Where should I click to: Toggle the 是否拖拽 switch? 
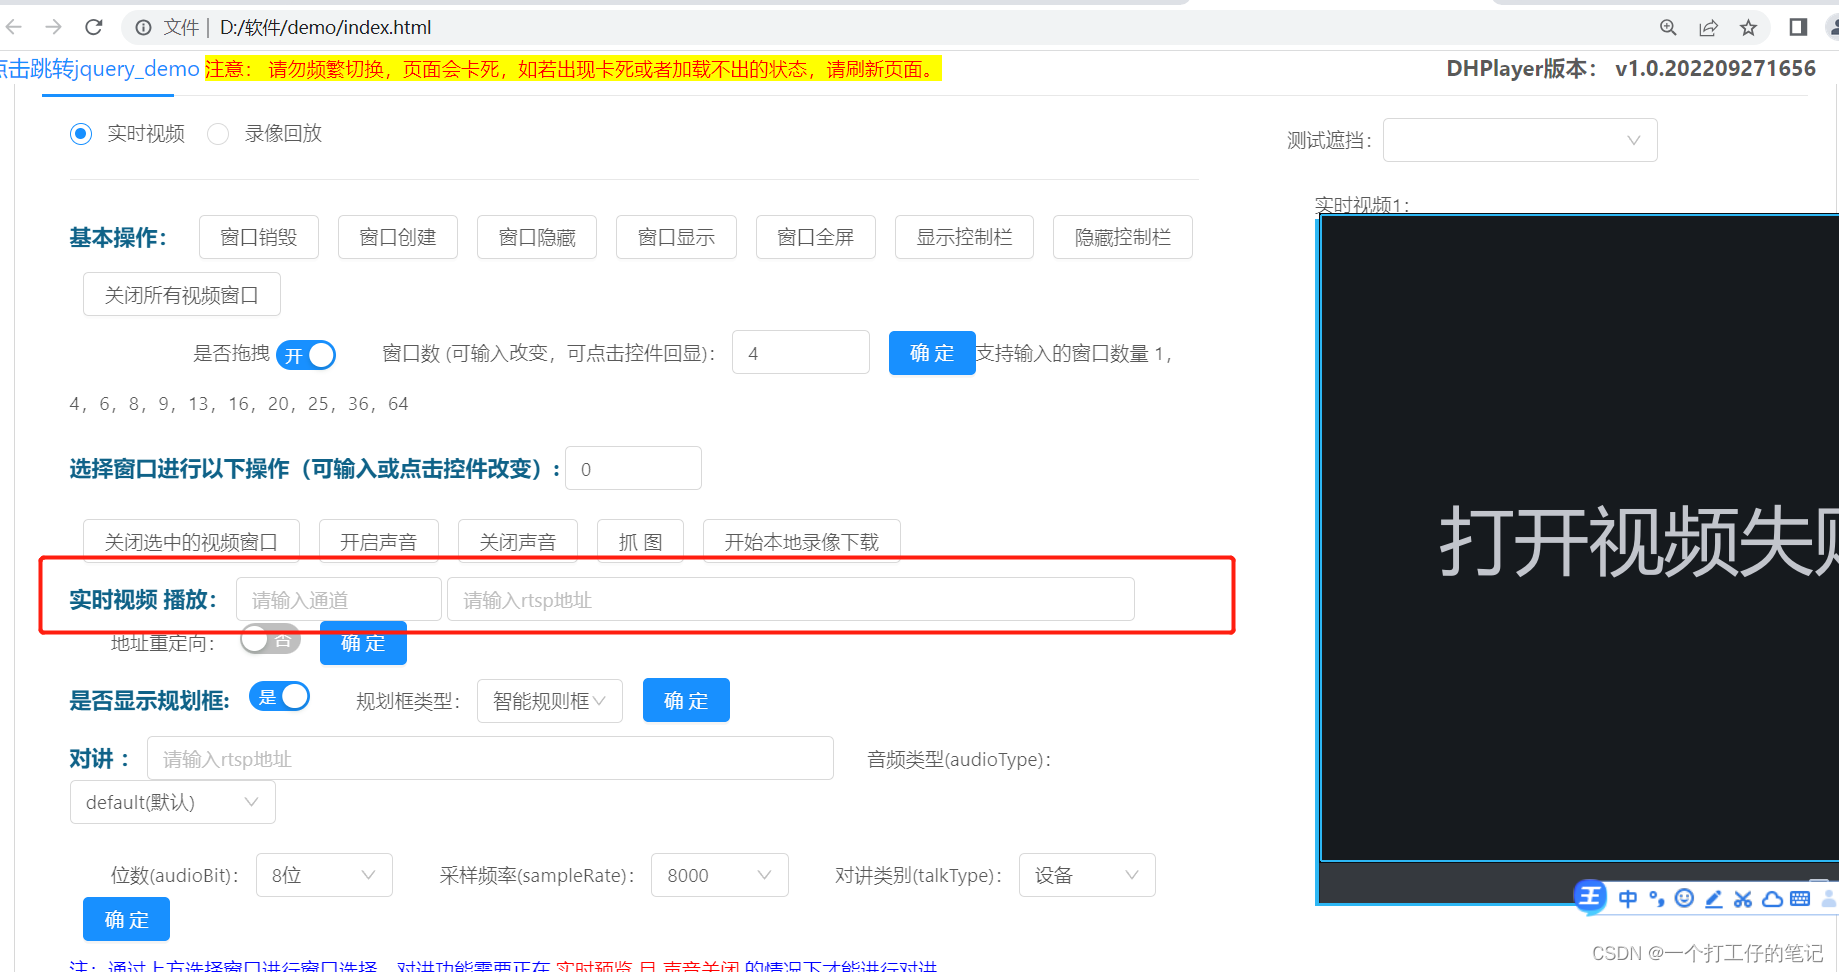coord(306,355)
